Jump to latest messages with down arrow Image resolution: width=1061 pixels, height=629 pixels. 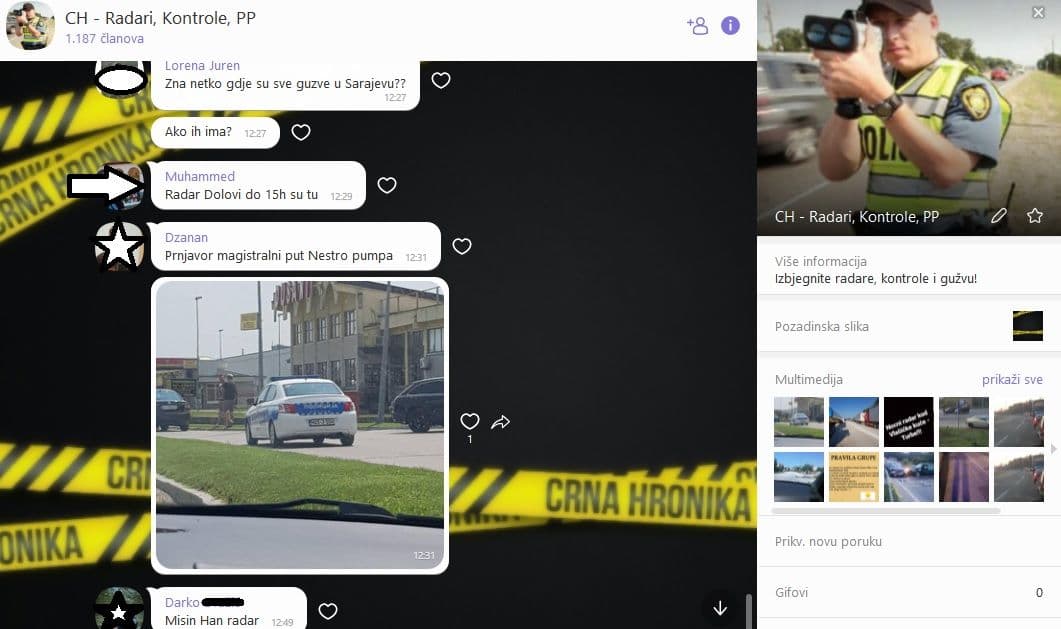(x=720, y=607)
